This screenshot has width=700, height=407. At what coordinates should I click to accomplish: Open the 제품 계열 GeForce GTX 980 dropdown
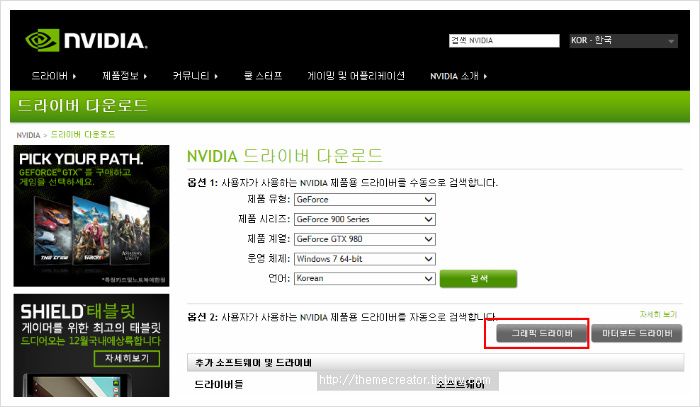click(x=364, y=239)
